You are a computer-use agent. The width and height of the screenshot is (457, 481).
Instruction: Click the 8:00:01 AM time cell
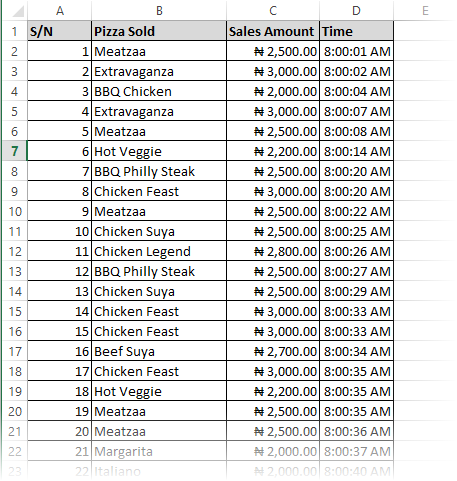coord(356,51)
